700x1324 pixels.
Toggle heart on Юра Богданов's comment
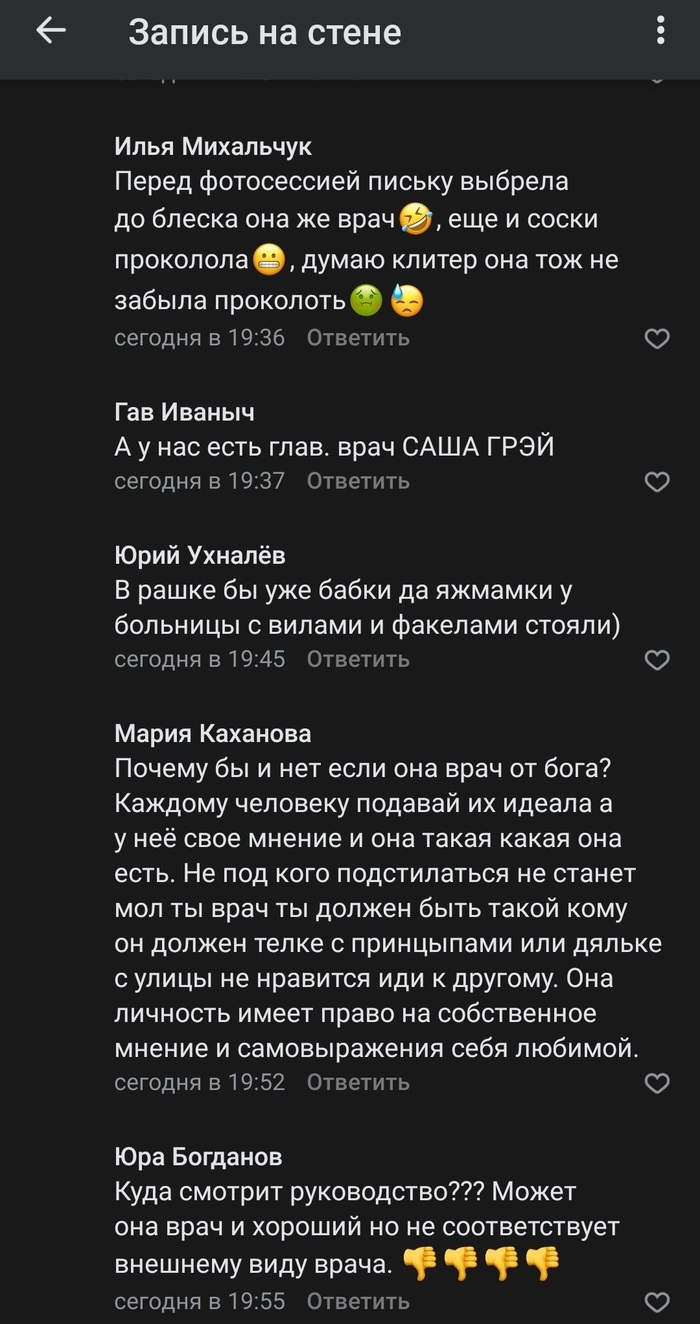point(656,1302)
